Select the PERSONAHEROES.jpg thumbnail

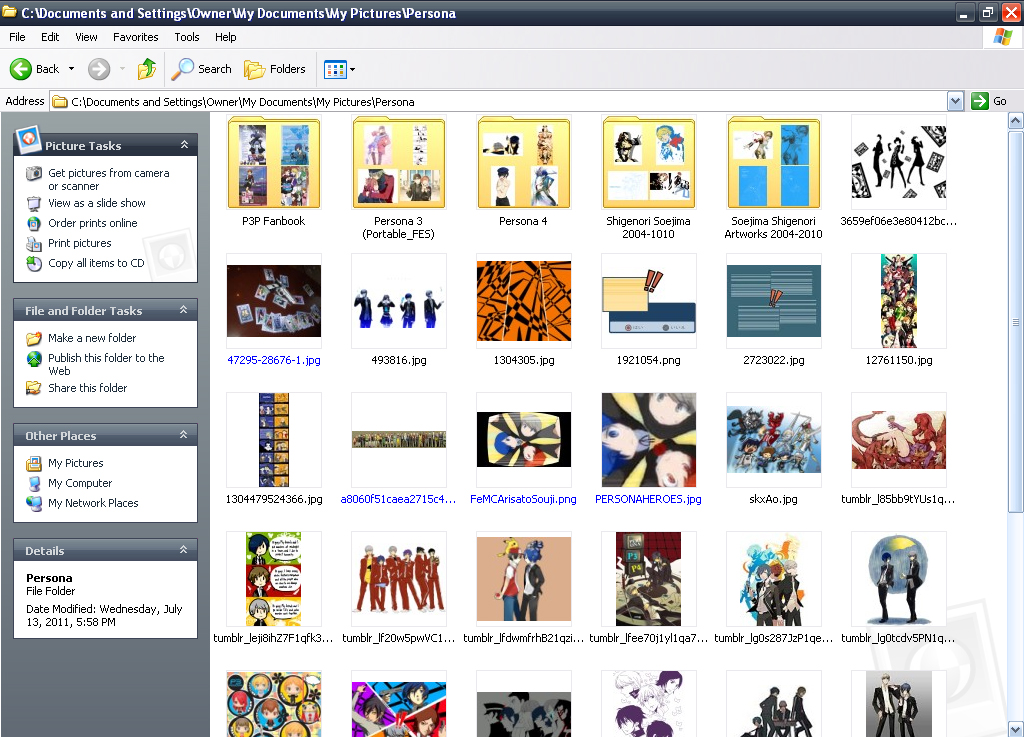[x=648, y=440]
